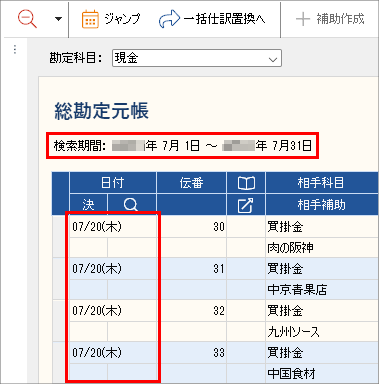
Task: Click 買掛金 in the voucher 30 row
Action: tap(285, 227)
